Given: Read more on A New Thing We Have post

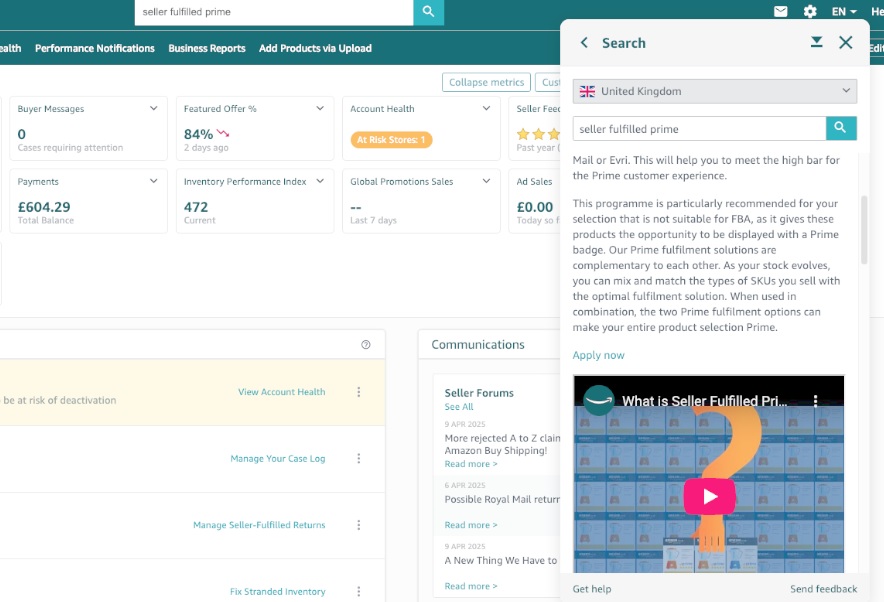Looking at the screenshot, I should (471, 586).
